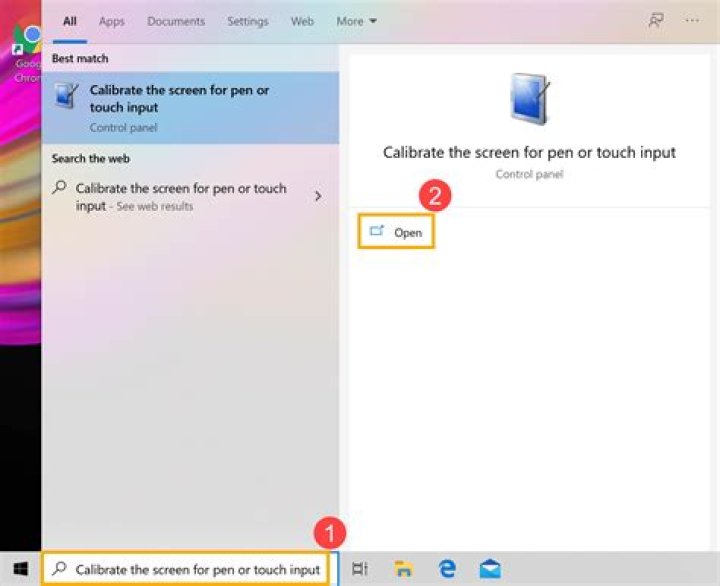Launch File Explorer from the taskbar
The image size is (720, 586).
pyautogui.click(x=403, y=569)
